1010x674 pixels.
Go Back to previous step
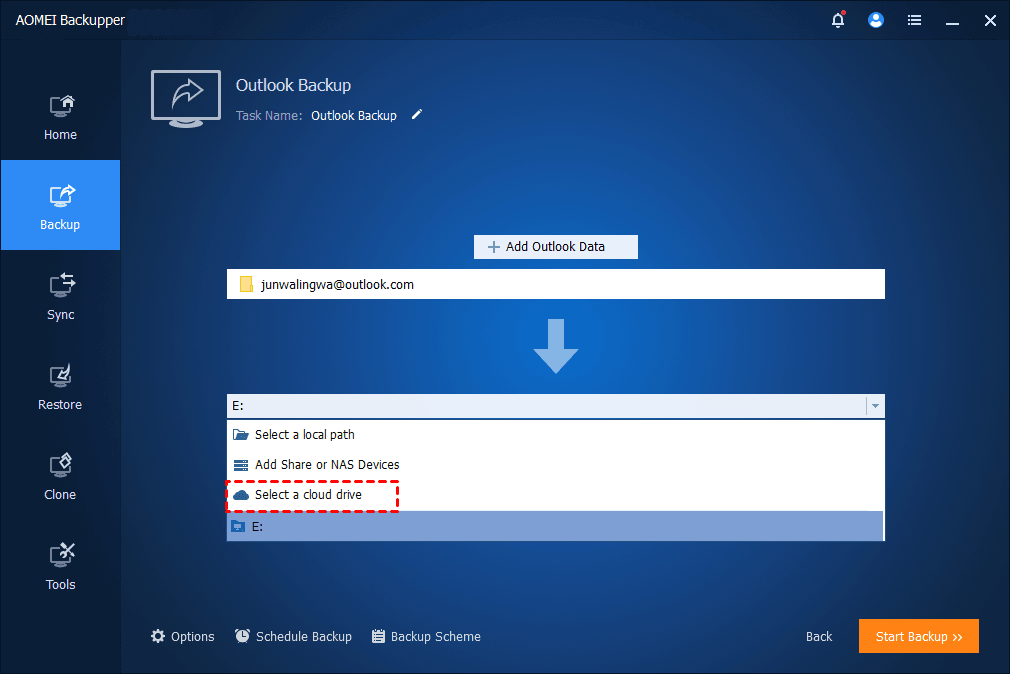pos(819,637)
